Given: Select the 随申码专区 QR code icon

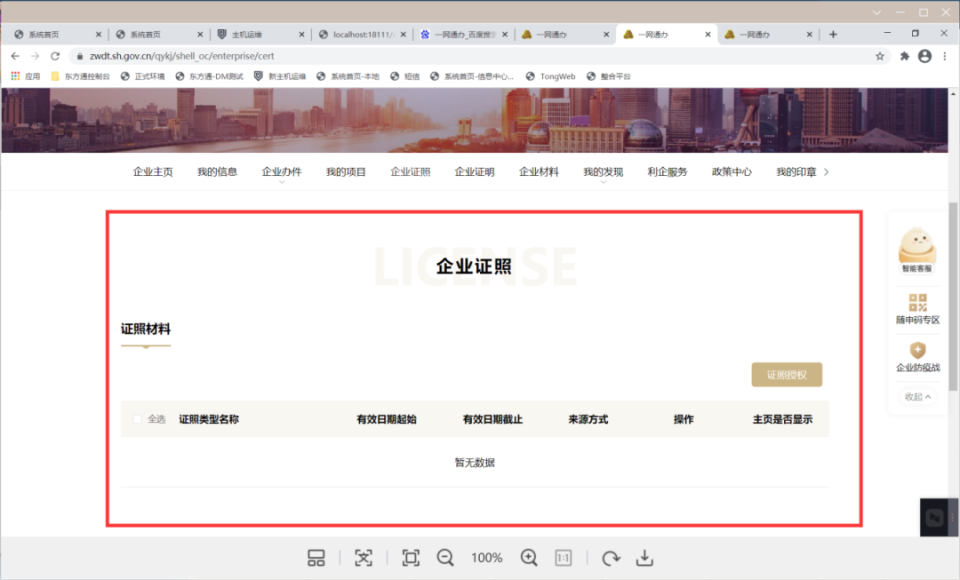Looking at the screenshot, I should [916, 300].
